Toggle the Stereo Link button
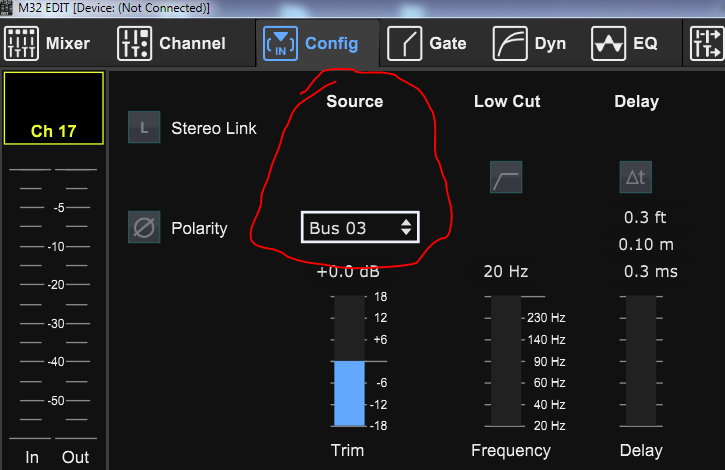This screenshot has width=725, height=470. point(144,128)
